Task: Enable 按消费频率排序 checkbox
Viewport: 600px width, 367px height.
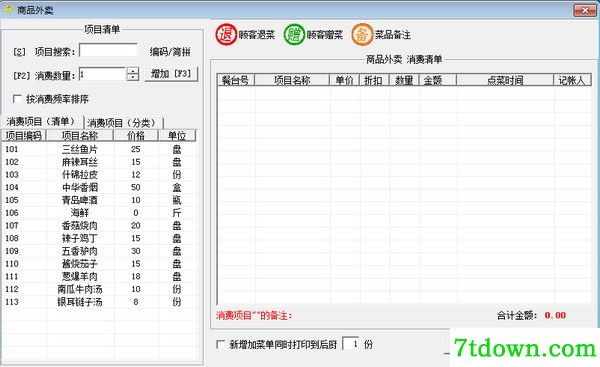Action: coord(17,99)
